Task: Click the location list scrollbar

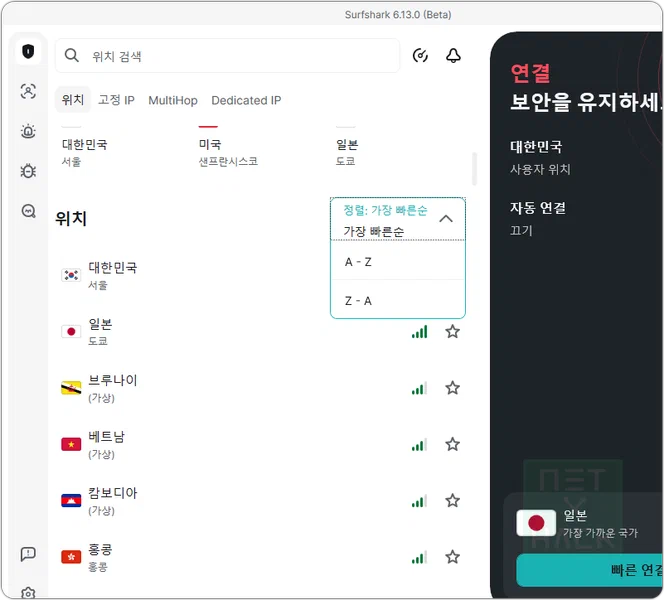Action: tap(474, 169)
